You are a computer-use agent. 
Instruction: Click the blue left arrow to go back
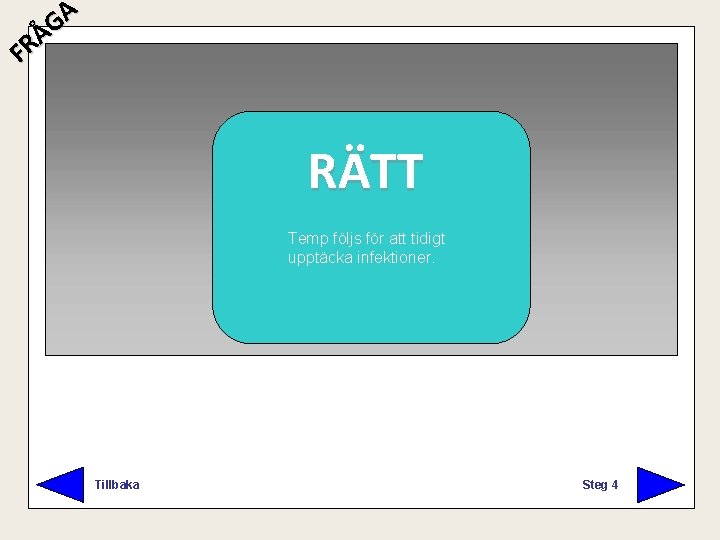click(61, 485)
